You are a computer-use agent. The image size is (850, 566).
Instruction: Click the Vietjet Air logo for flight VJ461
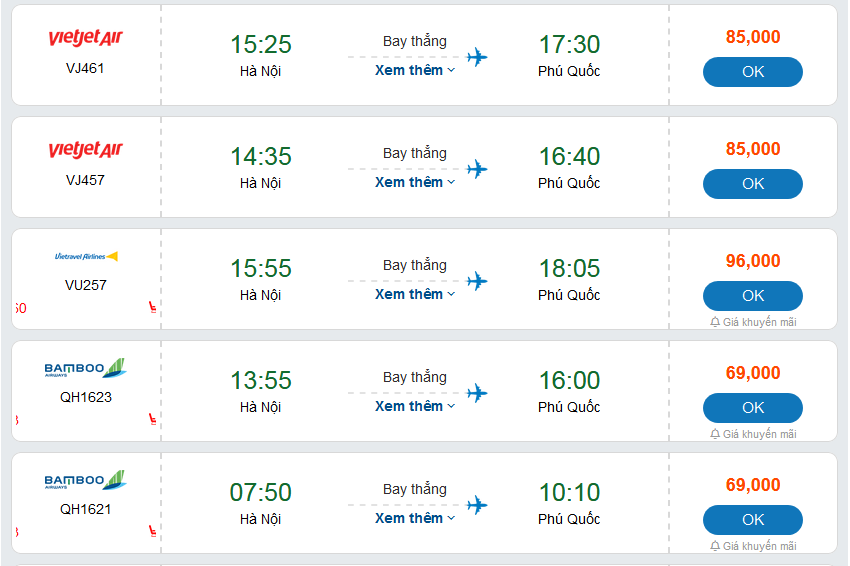(x=85, y=38)
